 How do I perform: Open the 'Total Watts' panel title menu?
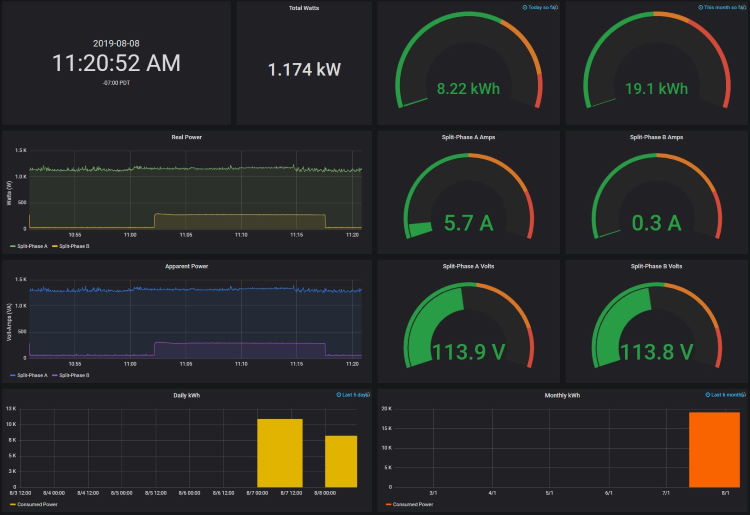(x=304, y=8)
